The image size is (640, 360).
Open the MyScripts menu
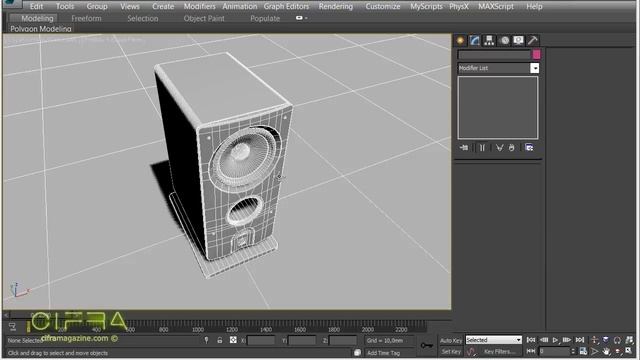tap(426, 7)
